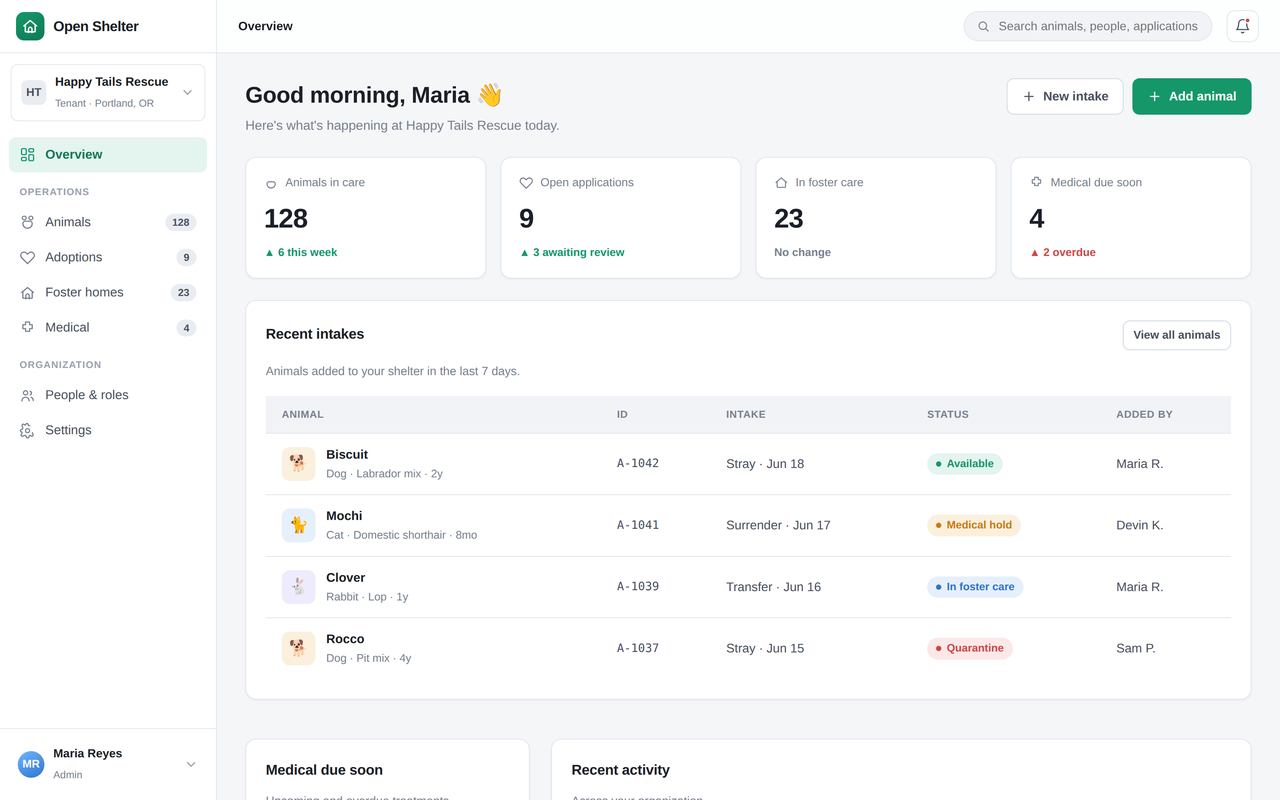This screenshot has width=1280, height=800.
Task: Click the Mochi animal name
Action: click(x=344, y=516)
